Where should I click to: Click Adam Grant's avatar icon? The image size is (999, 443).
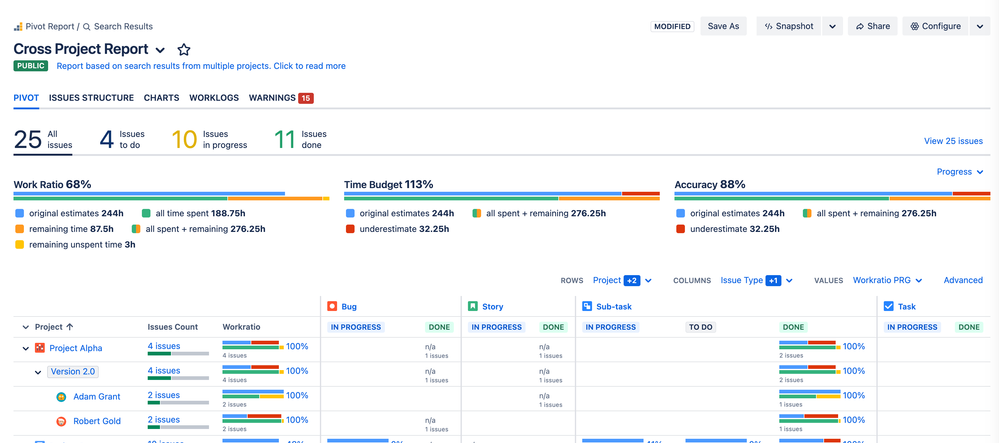61,396
